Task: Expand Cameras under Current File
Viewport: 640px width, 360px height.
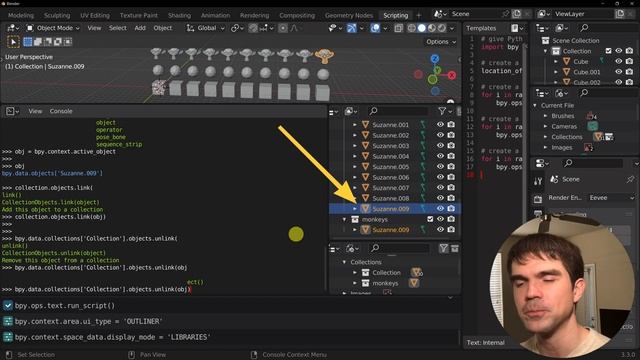Action: click(x=545, y=127)
